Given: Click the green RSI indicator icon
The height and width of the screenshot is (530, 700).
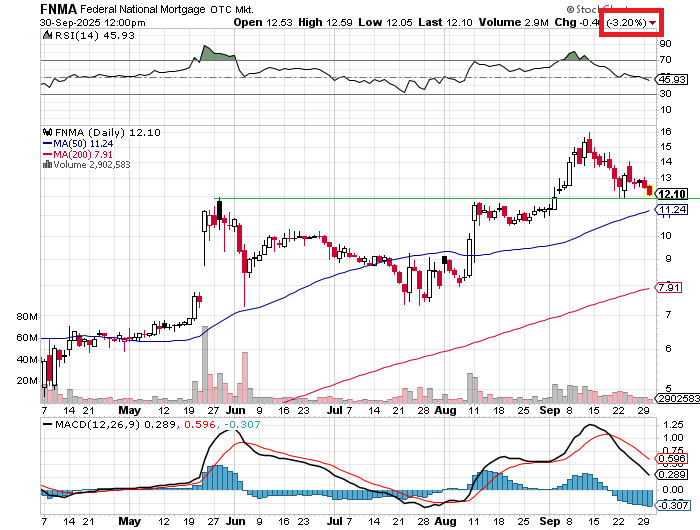Looking at the screenshot, I should point(47,35).
